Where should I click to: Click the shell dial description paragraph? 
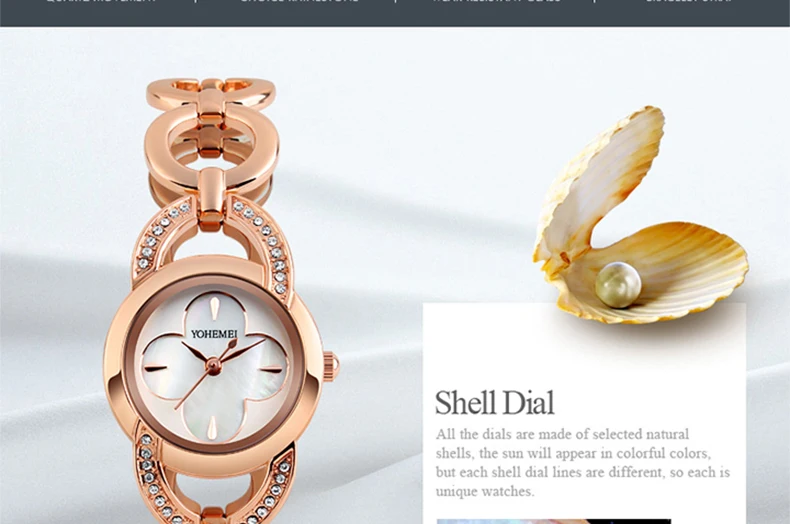point(583,463)
